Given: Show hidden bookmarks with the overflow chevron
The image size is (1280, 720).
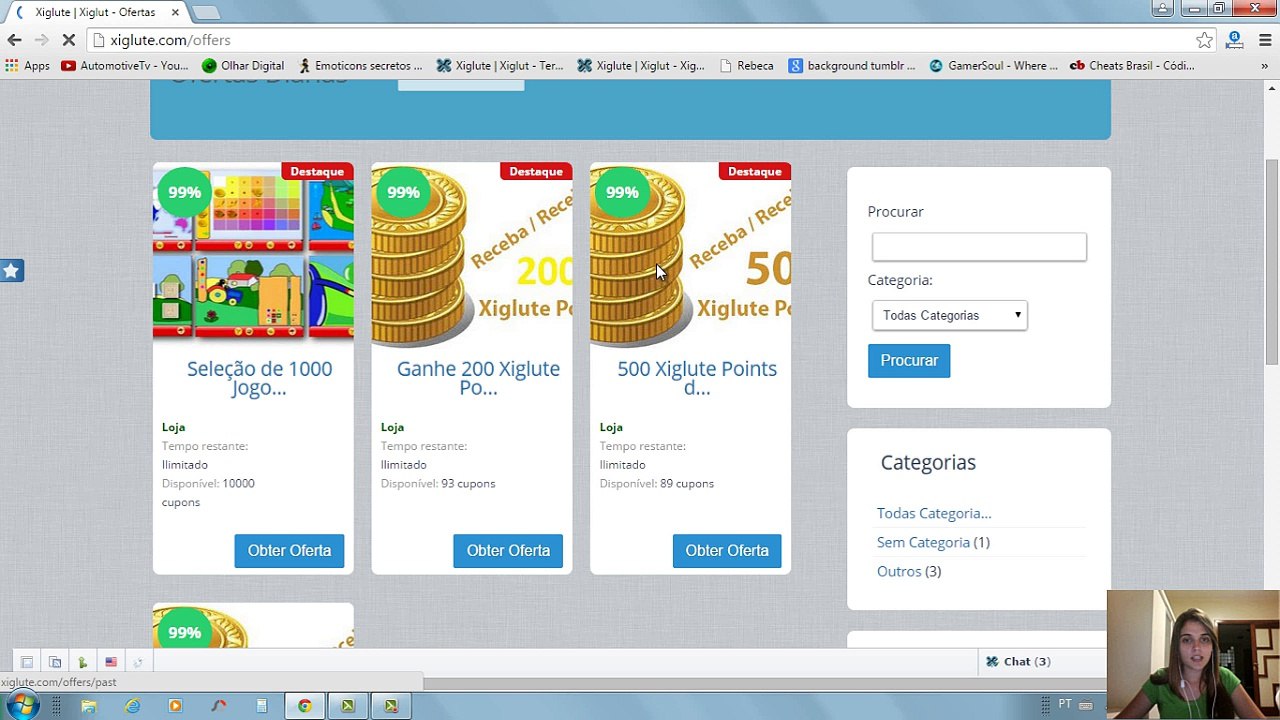Looking at the screenshot, I should tap(1265, 66).
